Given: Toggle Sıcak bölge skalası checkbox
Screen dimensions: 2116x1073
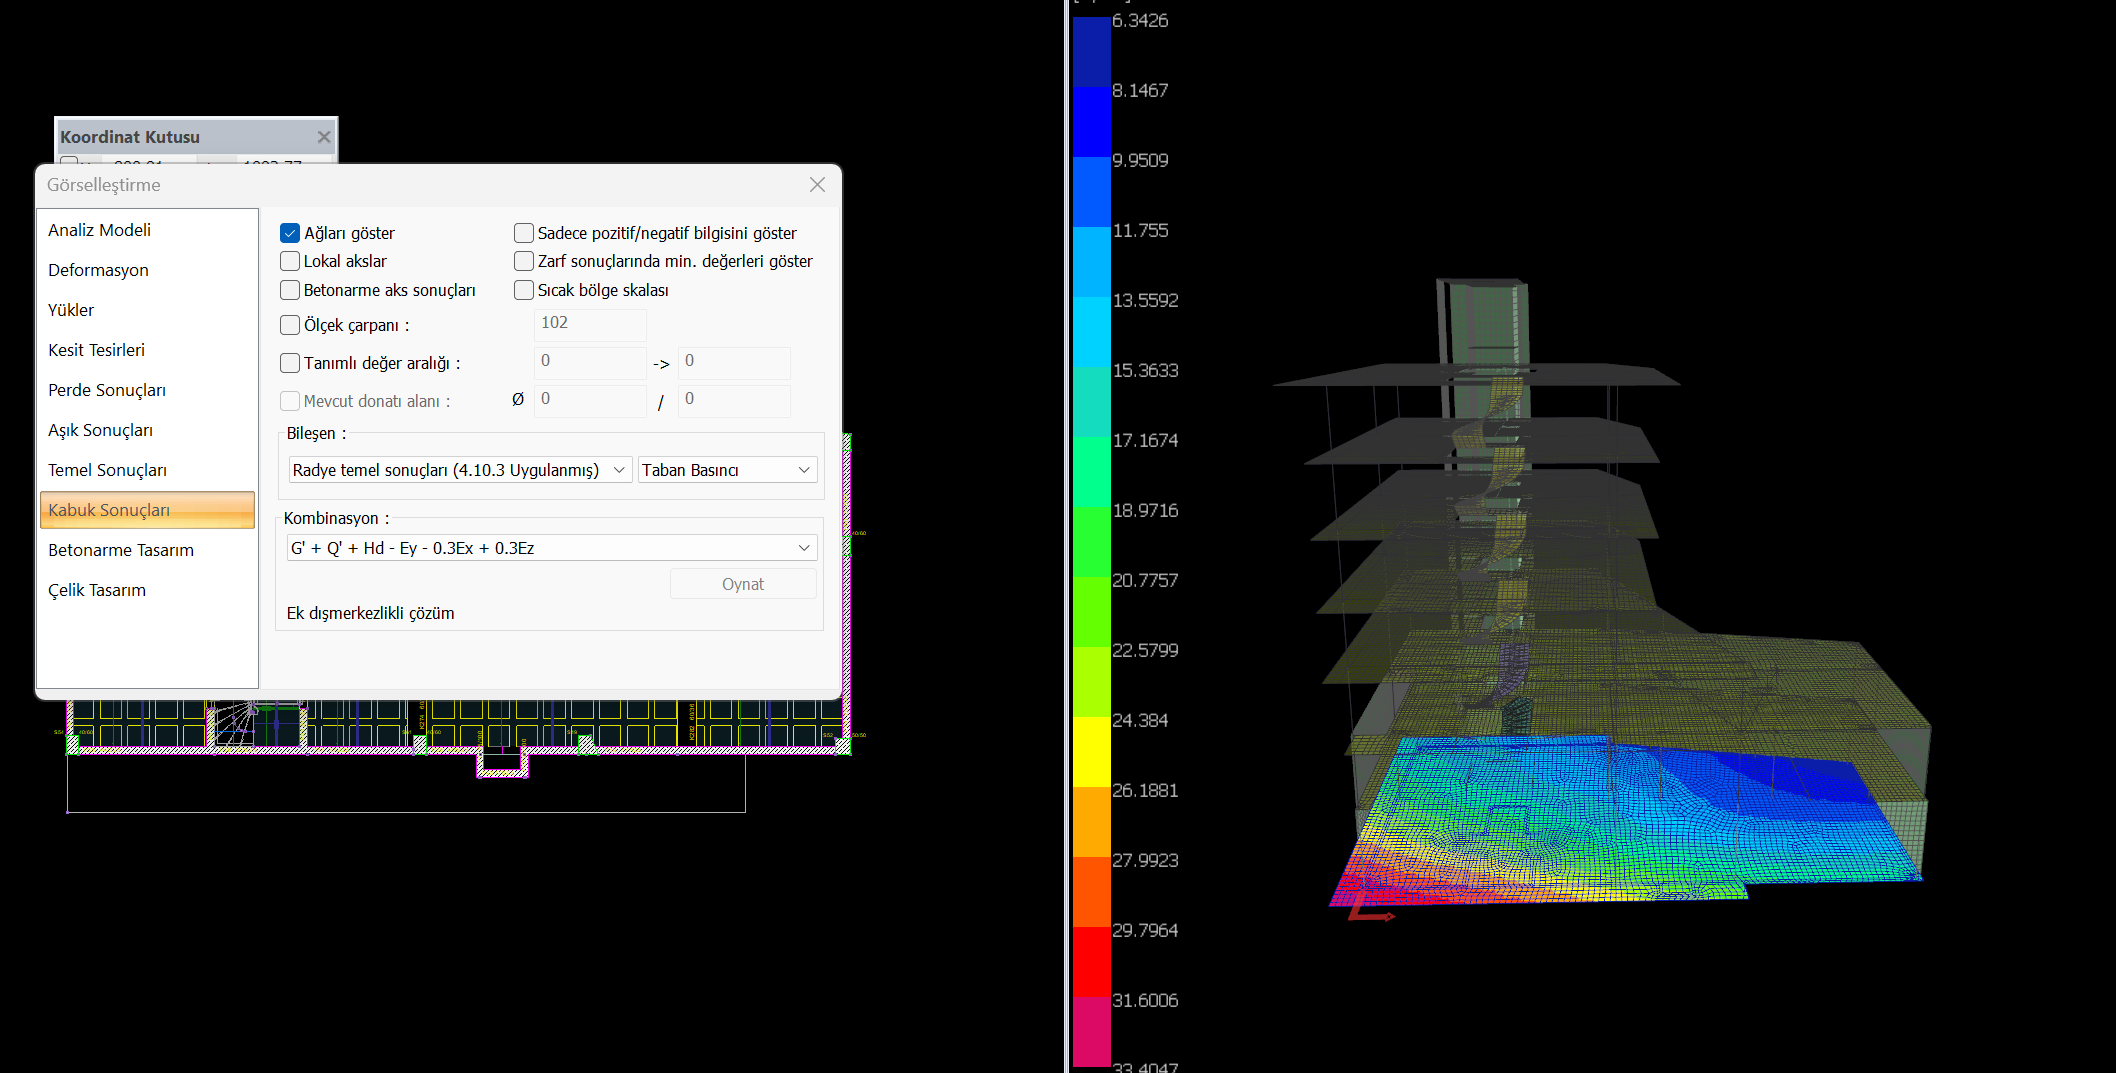Looking at the screenshot, I should [524, 290].
